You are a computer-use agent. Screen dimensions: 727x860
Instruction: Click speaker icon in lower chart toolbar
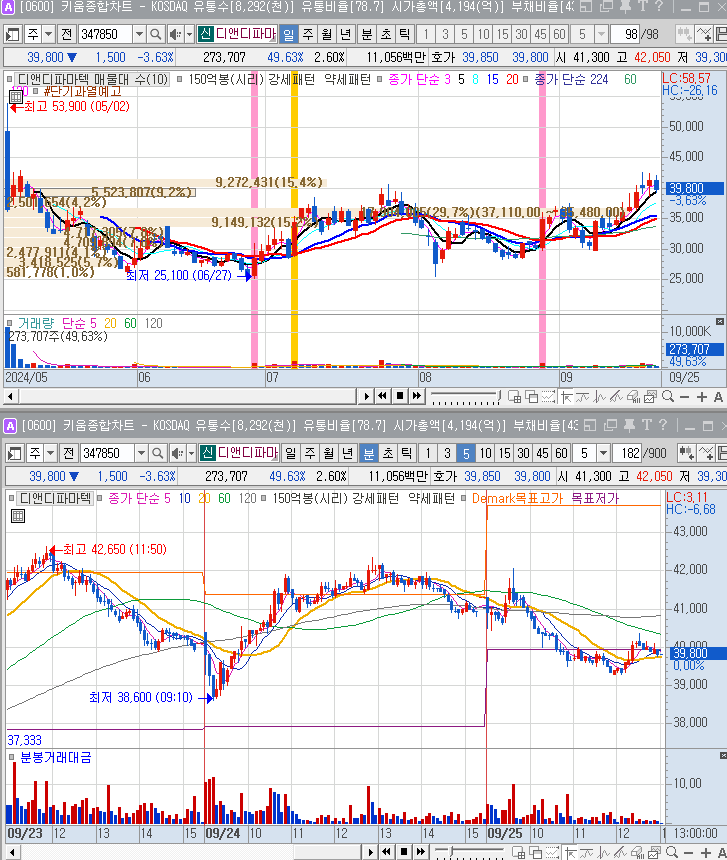[177, 454]
